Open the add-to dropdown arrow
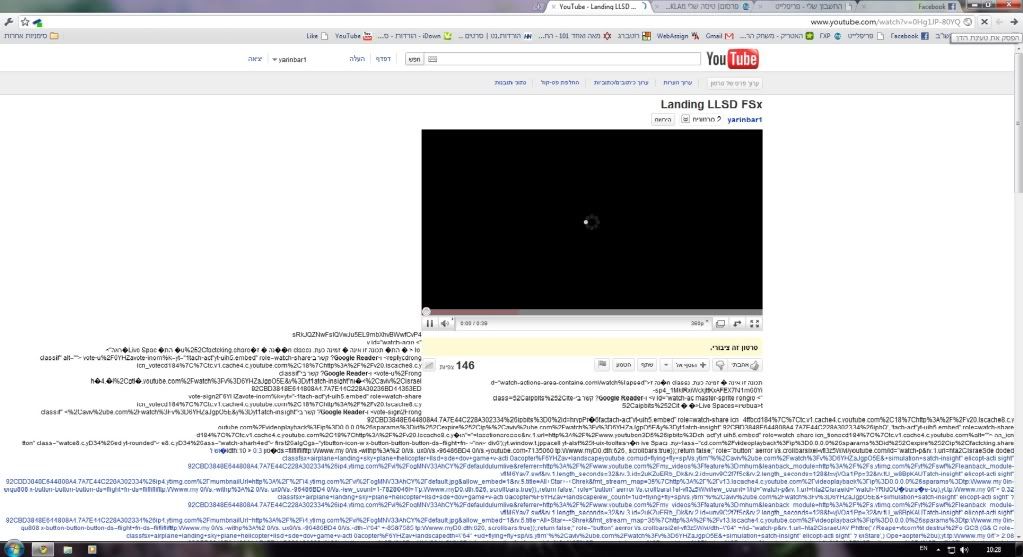The width and height of the screenshot is (1023, 557). coord(665,365)
